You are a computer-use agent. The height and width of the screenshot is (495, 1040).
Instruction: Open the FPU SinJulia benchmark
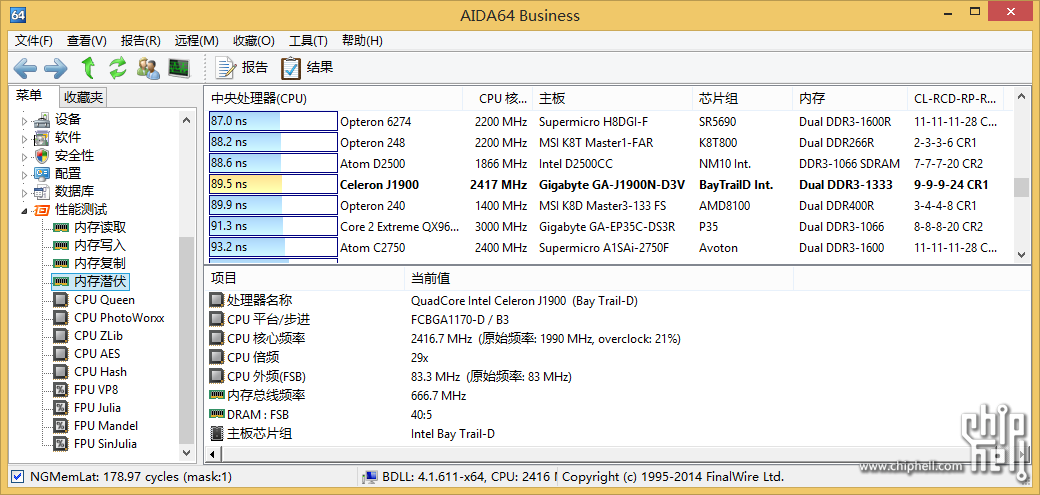(x=105, y=443)
